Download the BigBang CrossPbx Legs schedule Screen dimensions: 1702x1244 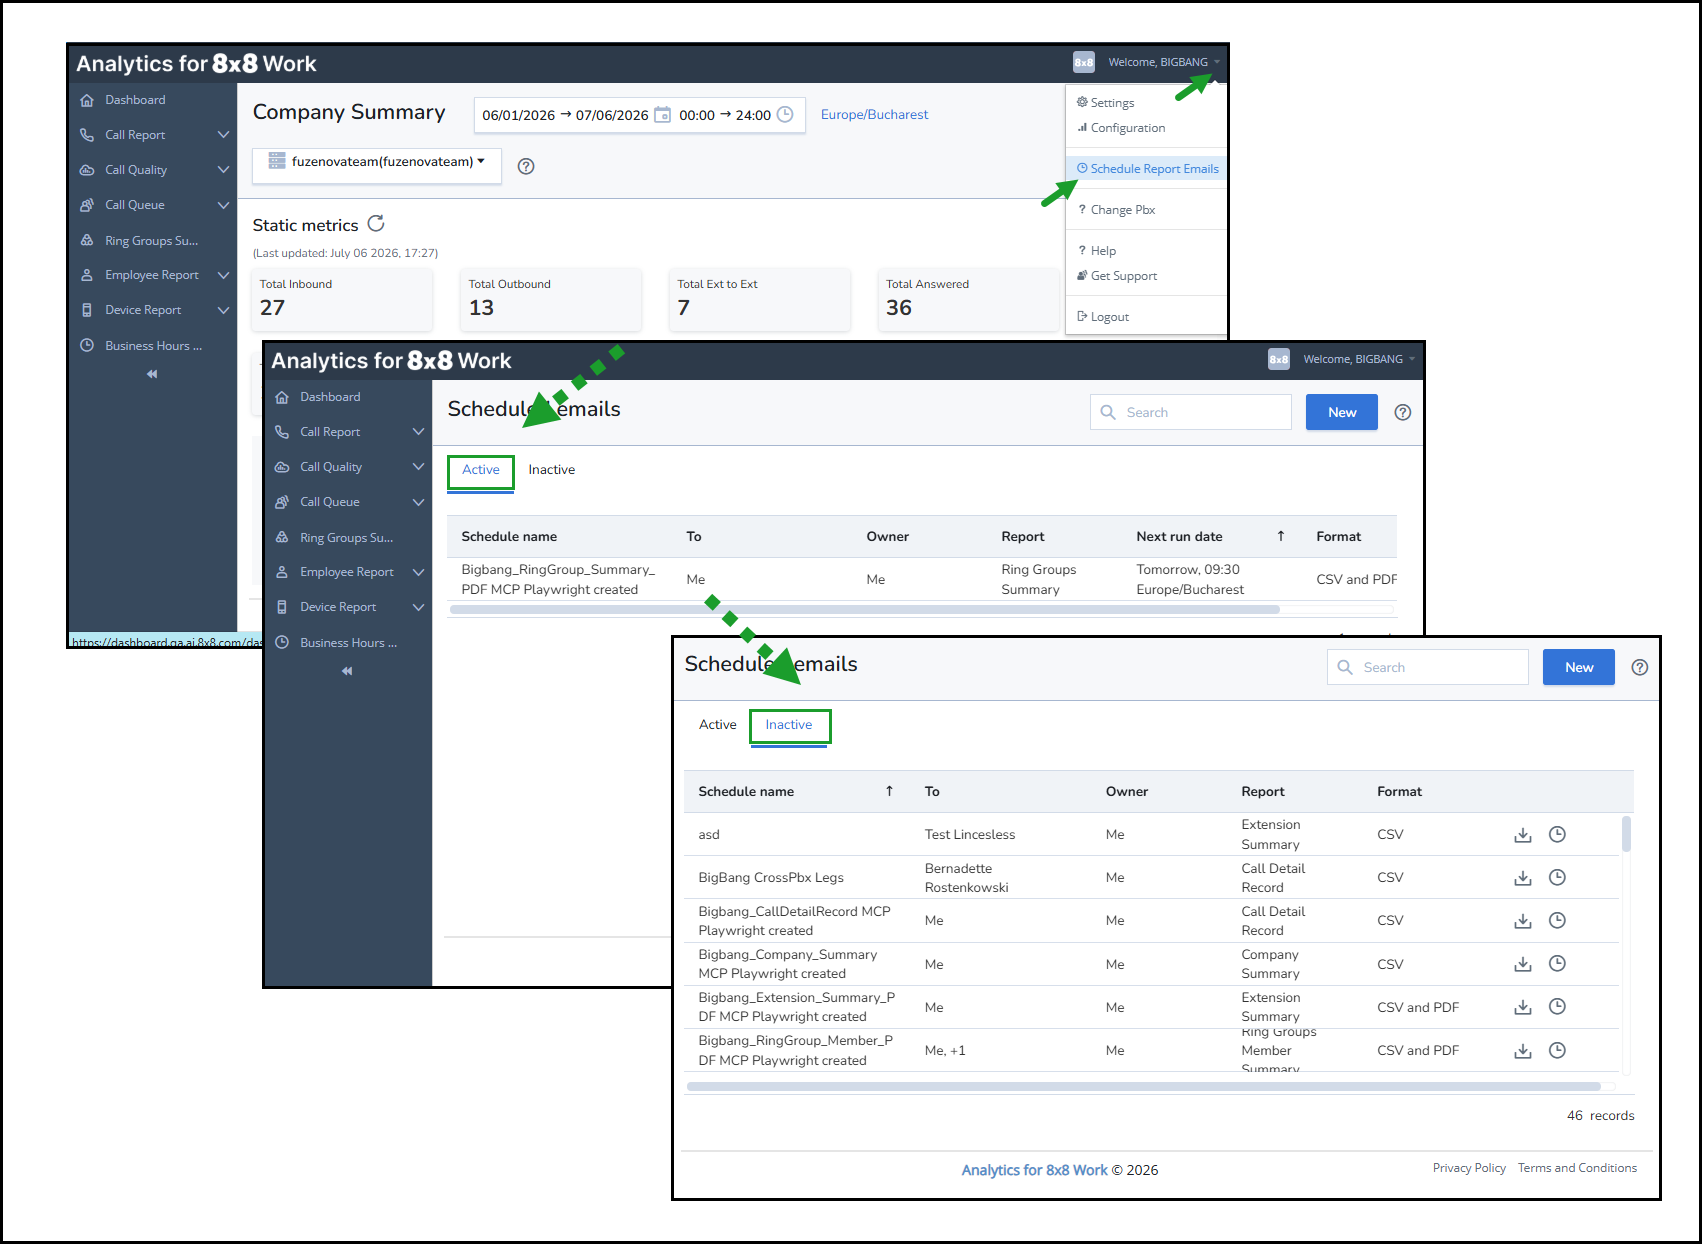click(x=1523, y=878)
